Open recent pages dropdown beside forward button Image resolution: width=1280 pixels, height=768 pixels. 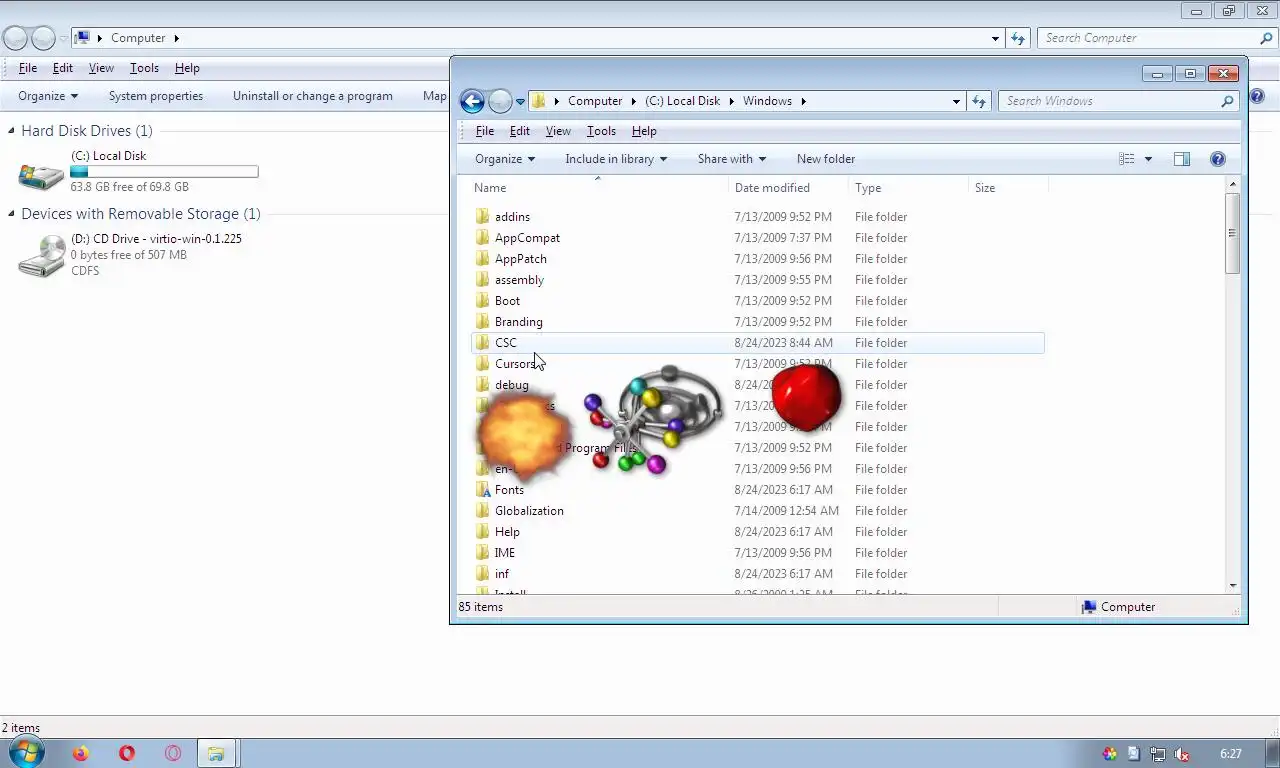(x=520, y=102)
